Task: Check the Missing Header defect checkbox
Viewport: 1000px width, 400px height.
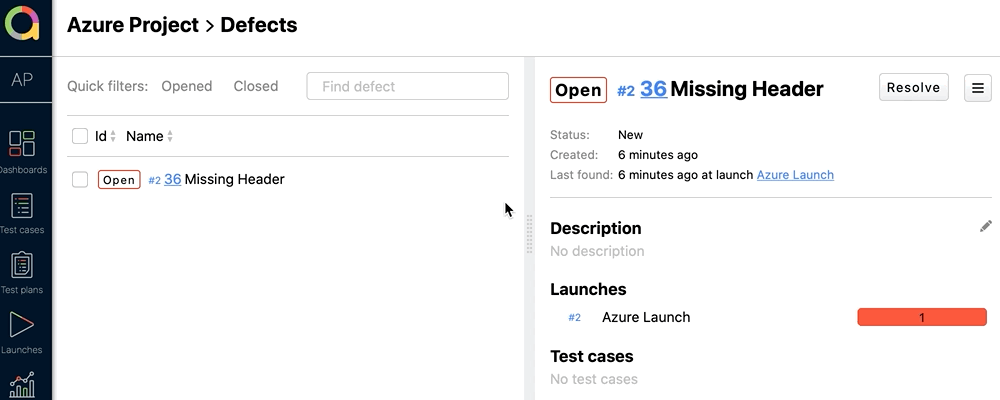Action: tap(80, 179)
